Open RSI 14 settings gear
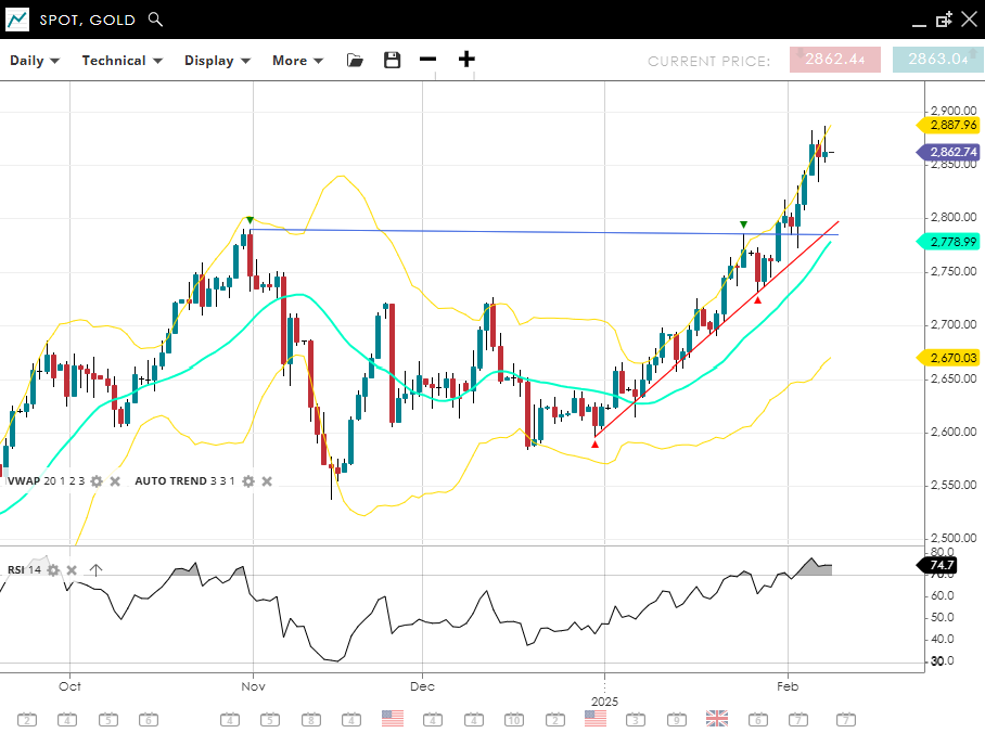 pos(54,570)
